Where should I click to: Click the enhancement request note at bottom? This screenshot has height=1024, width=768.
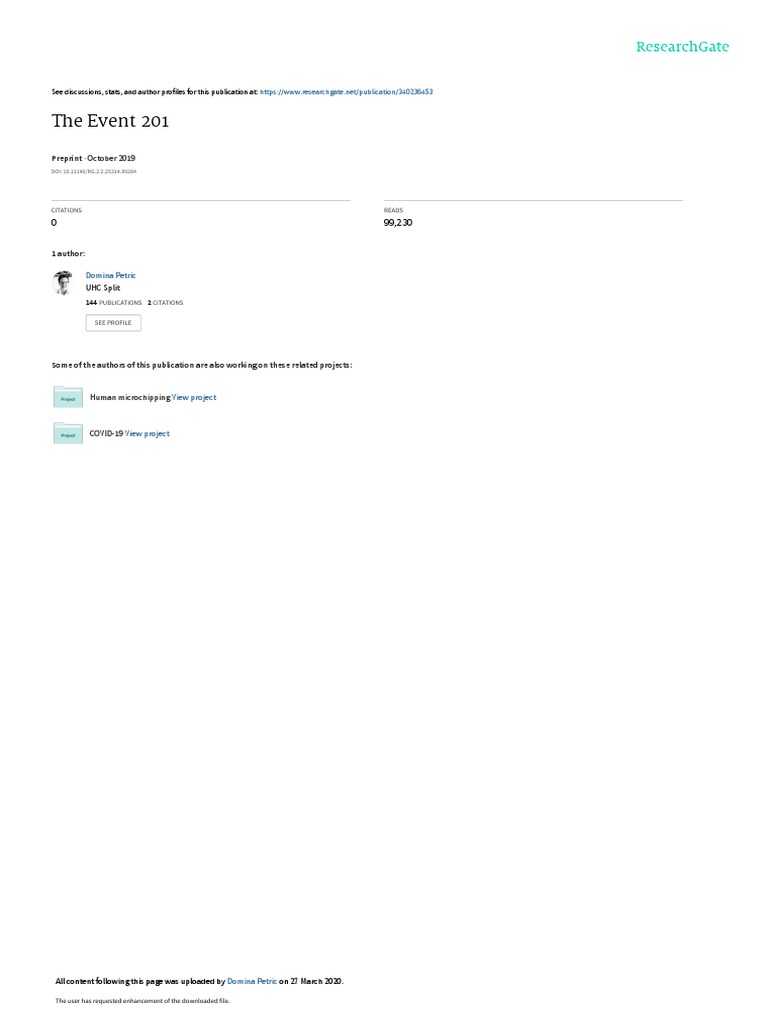[142, 1000]
